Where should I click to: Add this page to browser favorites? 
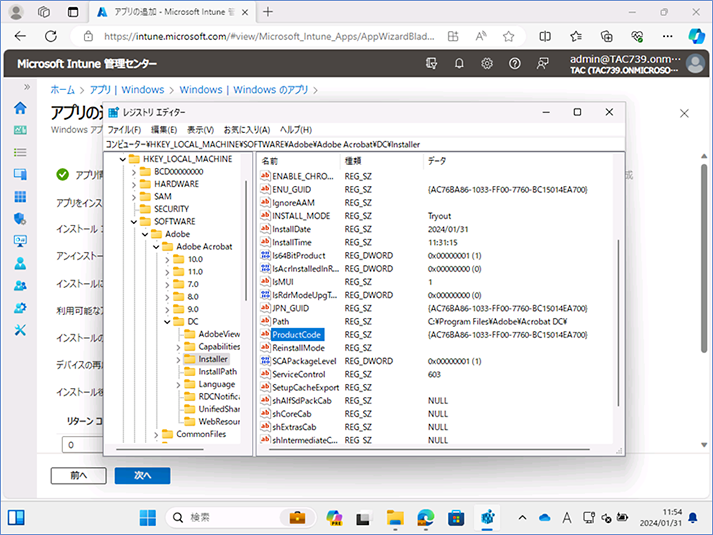508,36
